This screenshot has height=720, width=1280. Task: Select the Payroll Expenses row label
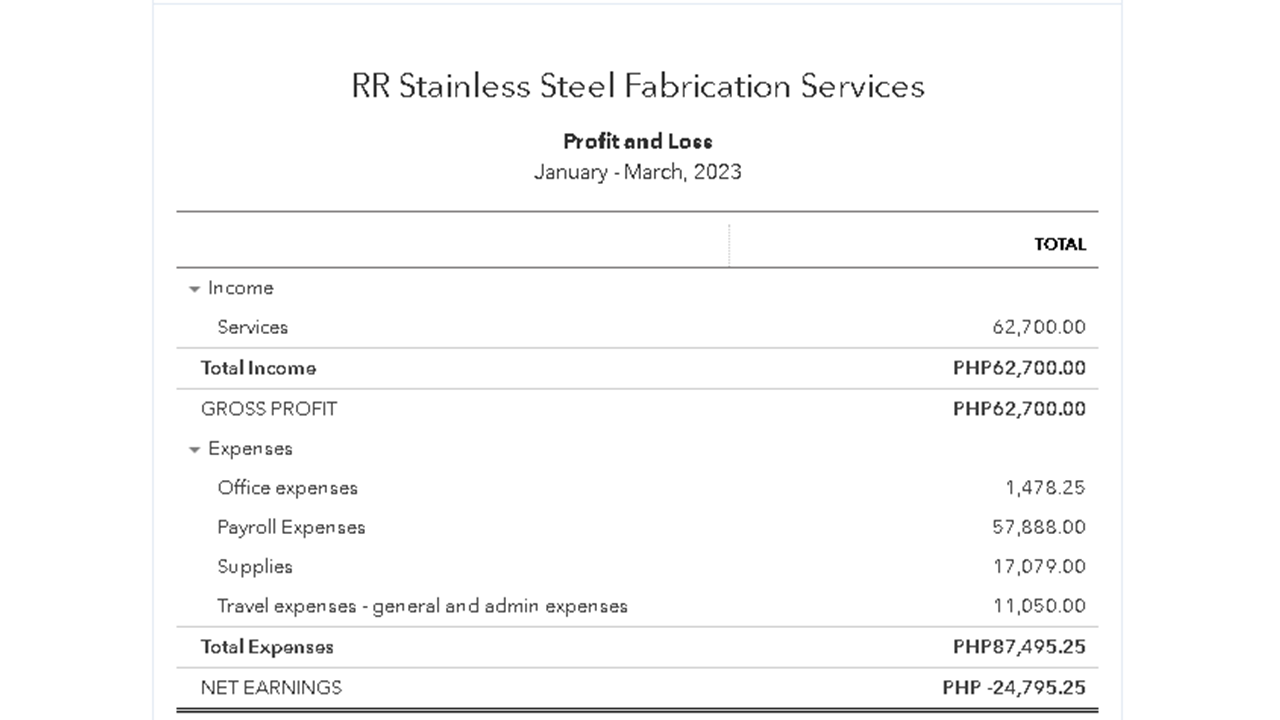pos(291,527)
